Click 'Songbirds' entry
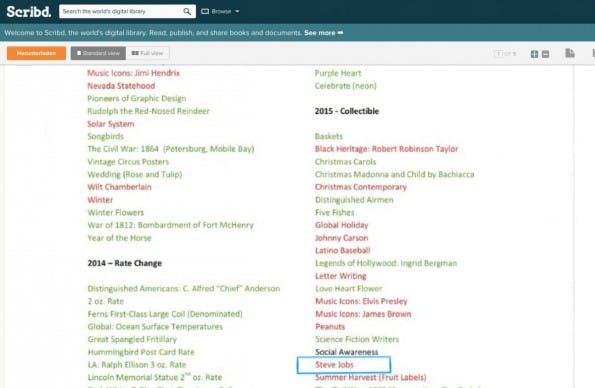This screenshot has width=595, height=388. tap(105, 136)
